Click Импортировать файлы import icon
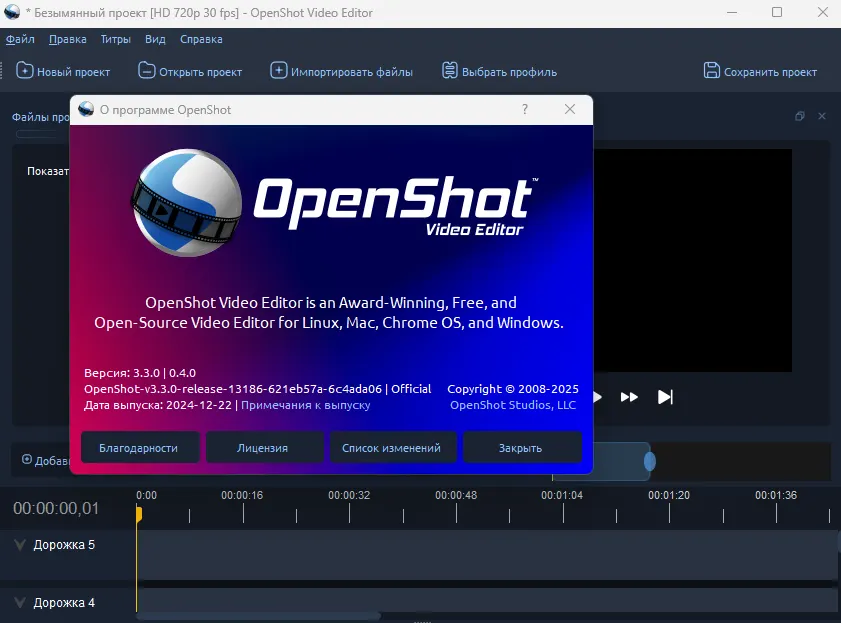 tap(278, 71)
